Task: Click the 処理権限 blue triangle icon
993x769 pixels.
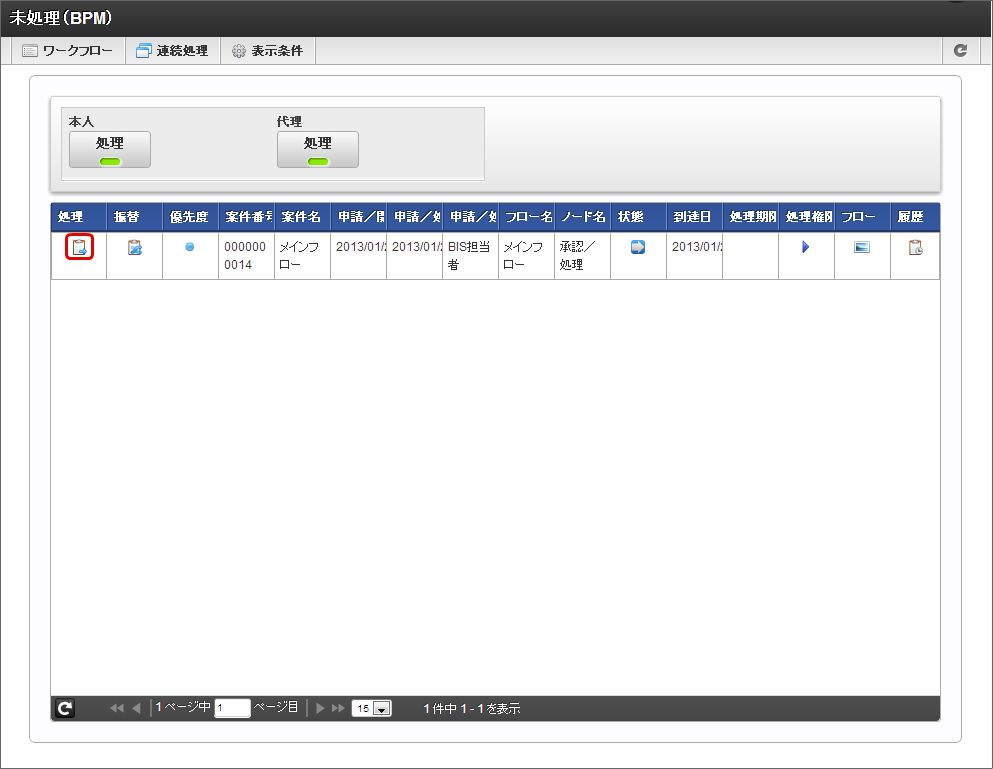Action: (805, 247)
